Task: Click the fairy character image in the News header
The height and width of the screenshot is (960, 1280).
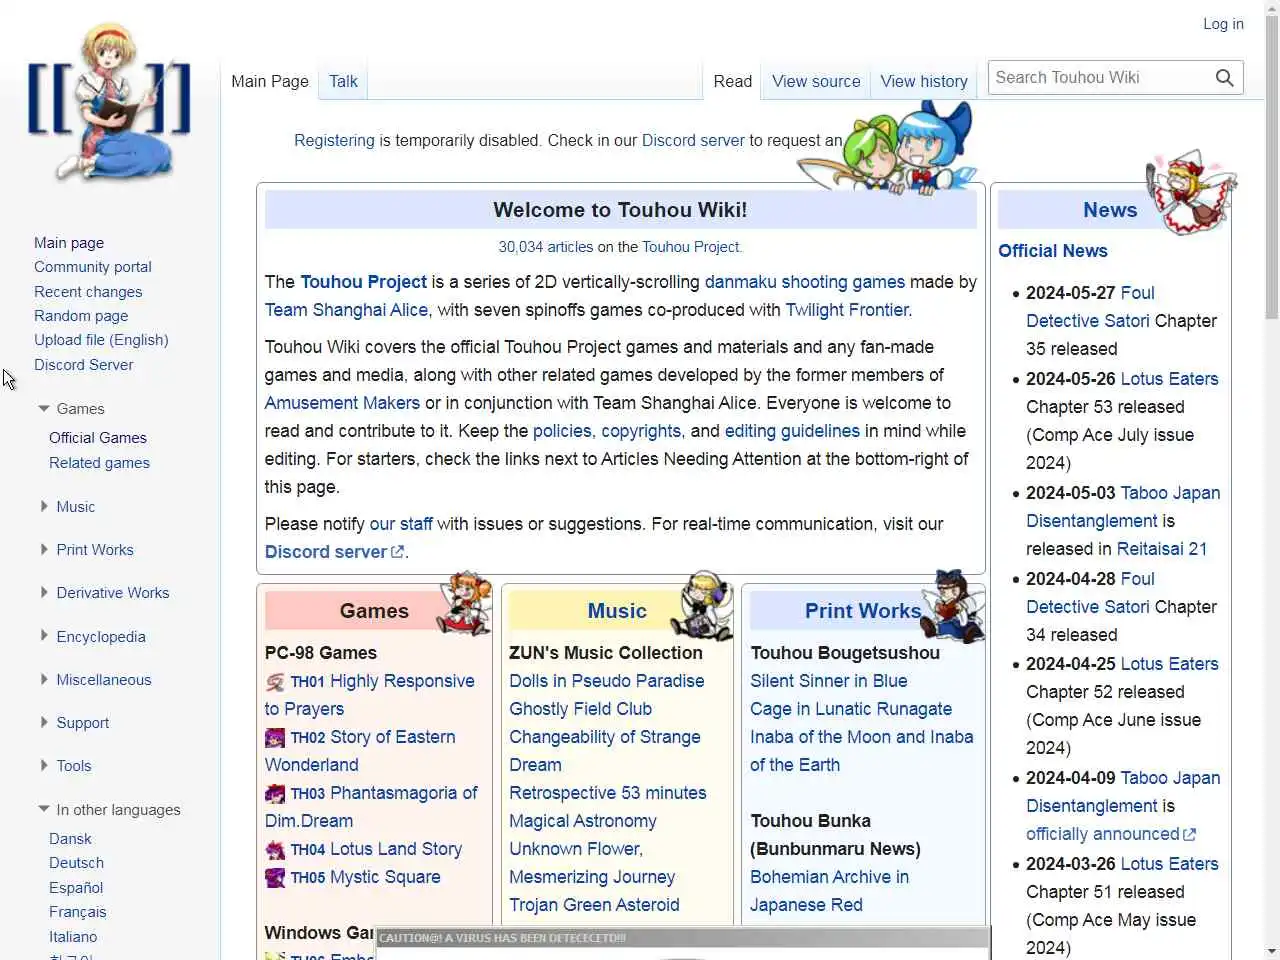Action: [x=1190, y=191]
